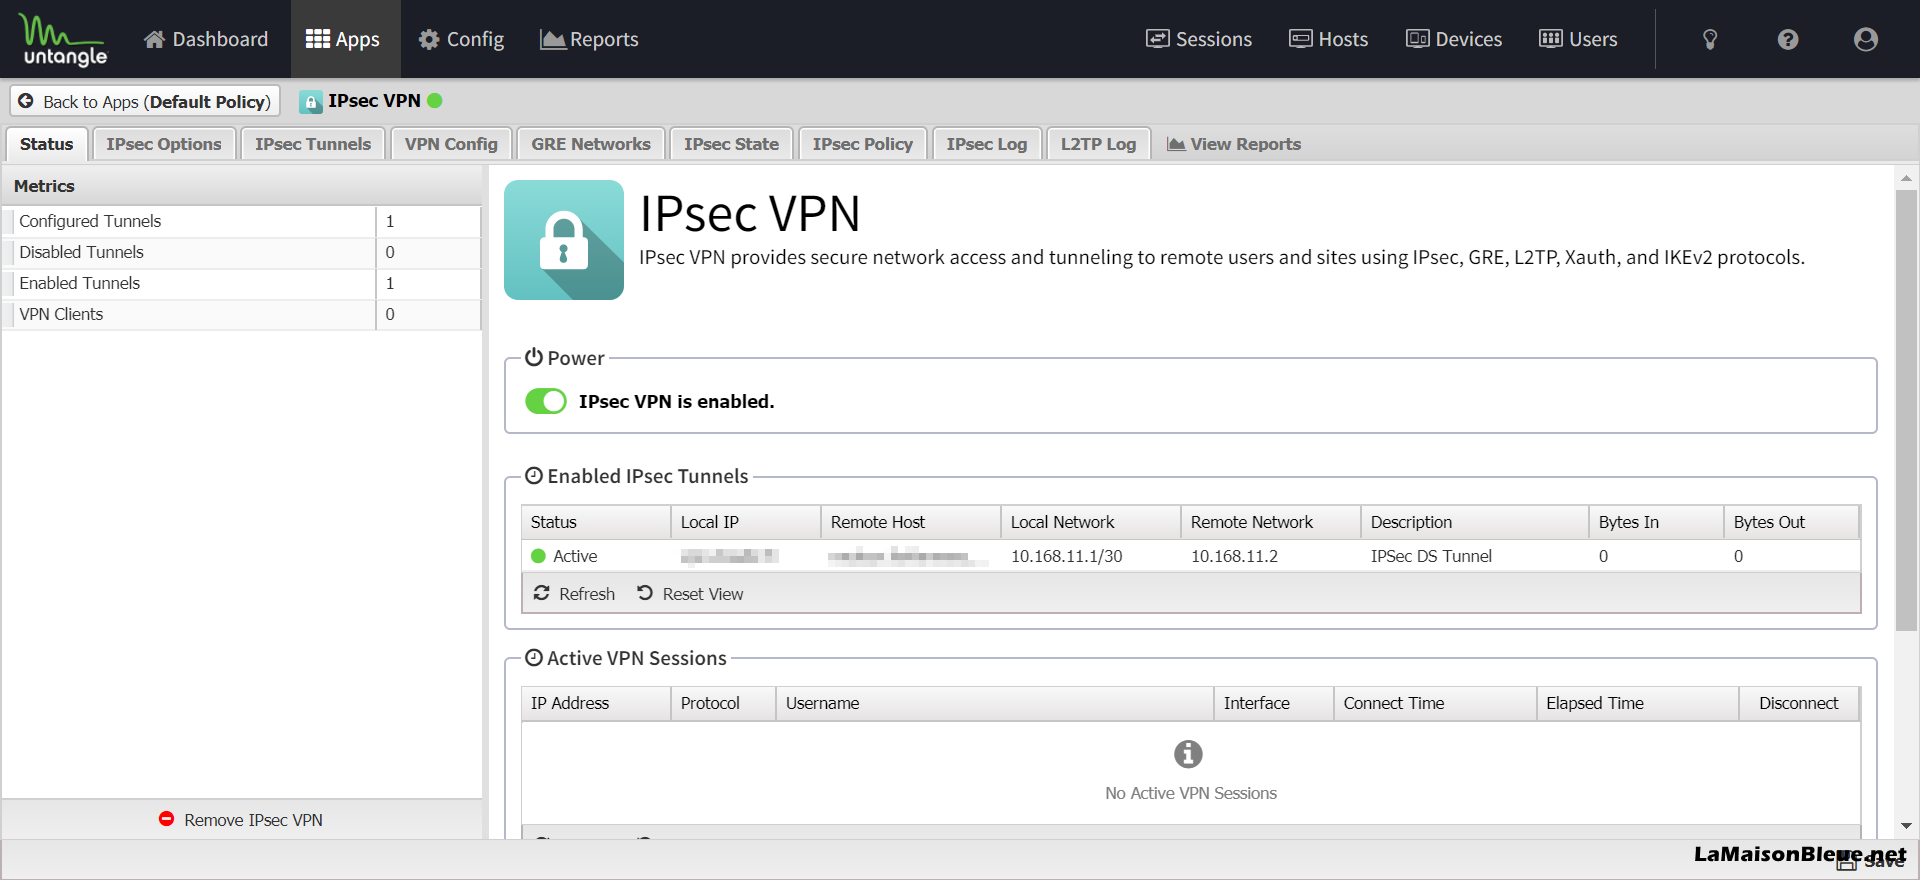Screen dimensions: 1920x880
Task: Sort tunnels by Remote Host column
Action: coord(911,522)
